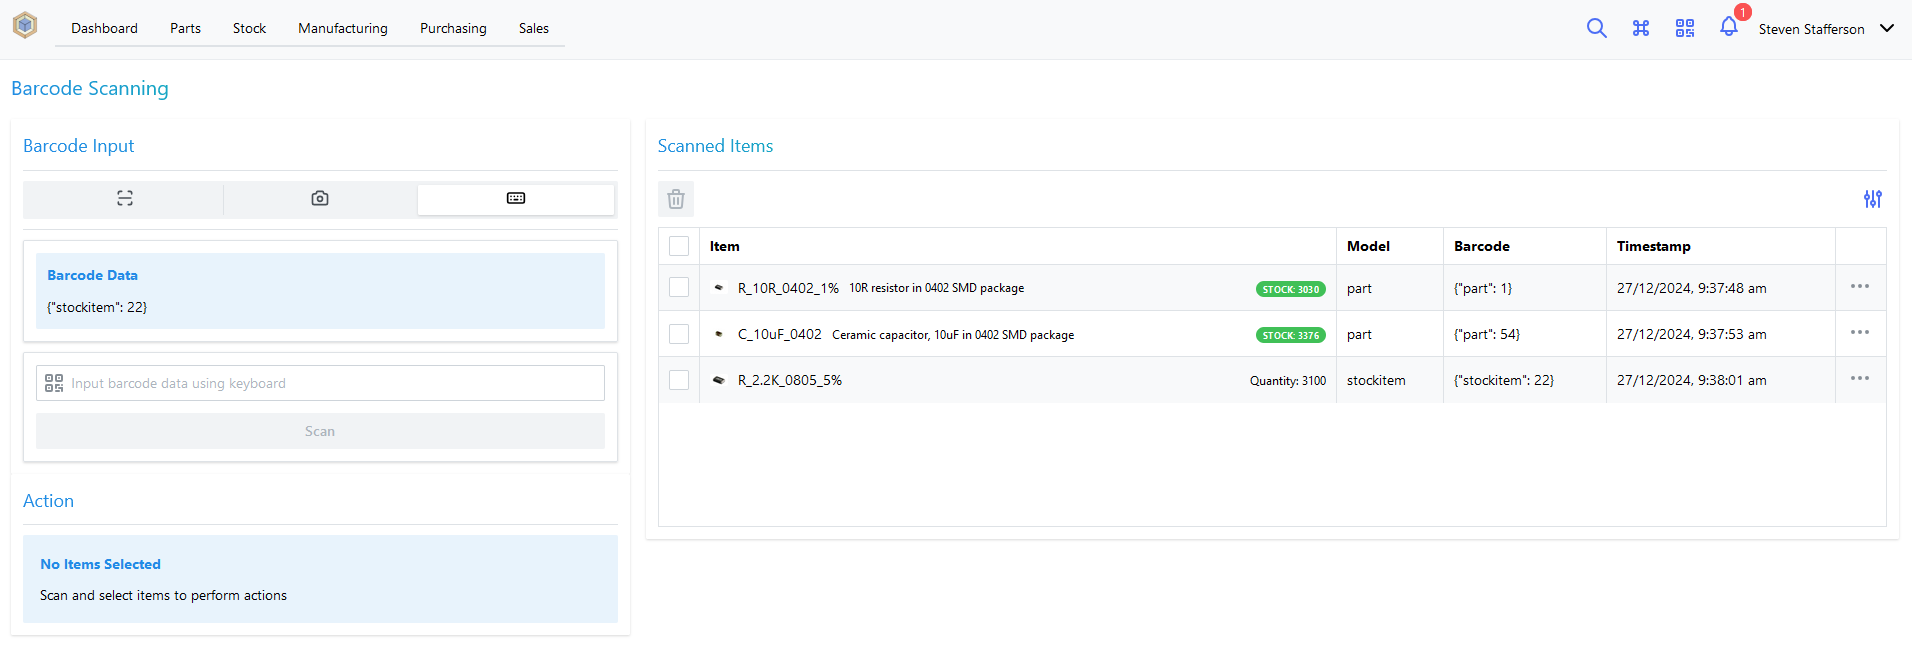Click the QR code scan icon in header
The image size is (1912, 649).
pos(1685,28)
